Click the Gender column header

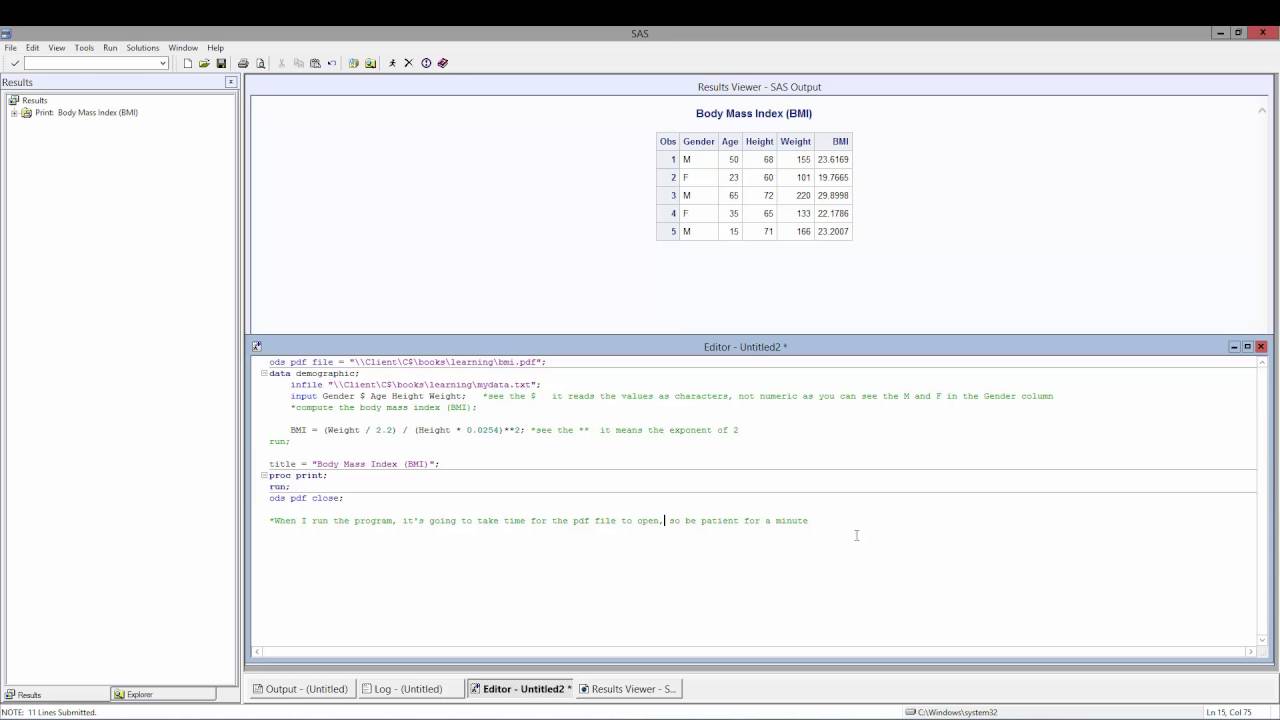(x=699, y=142)
